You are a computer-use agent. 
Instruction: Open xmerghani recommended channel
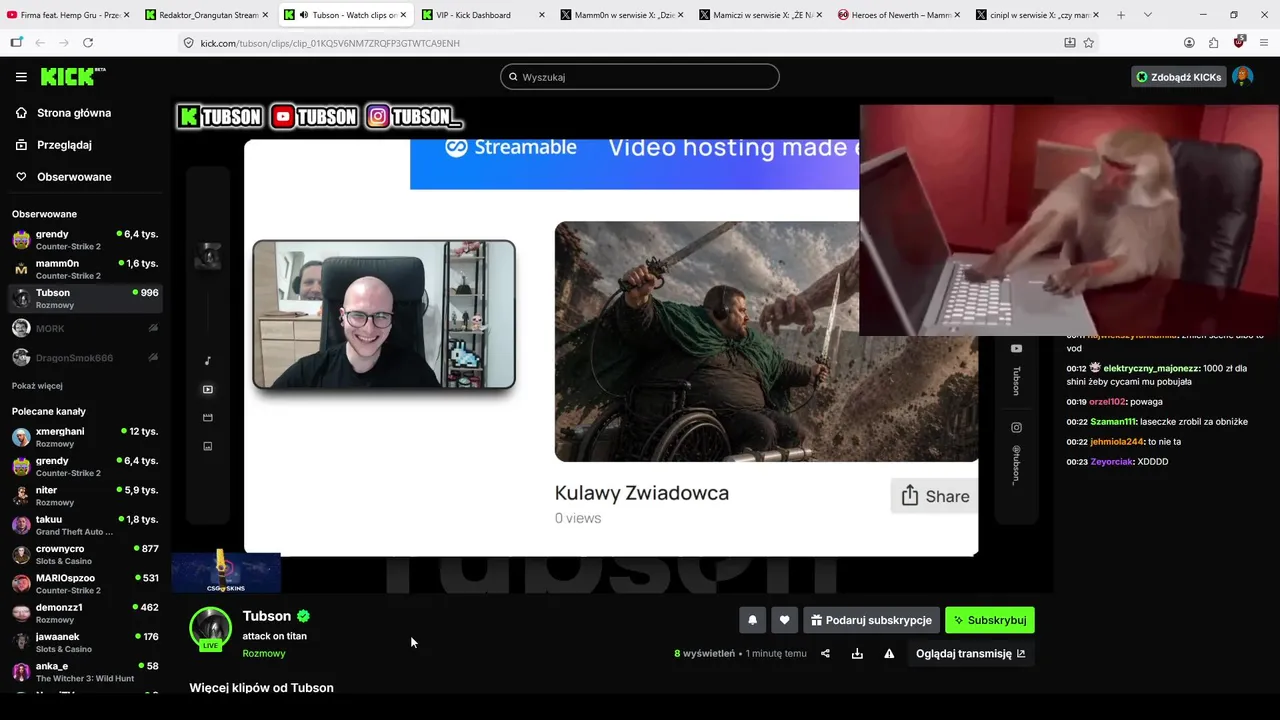pyautogui.click(x=85, y=437)
